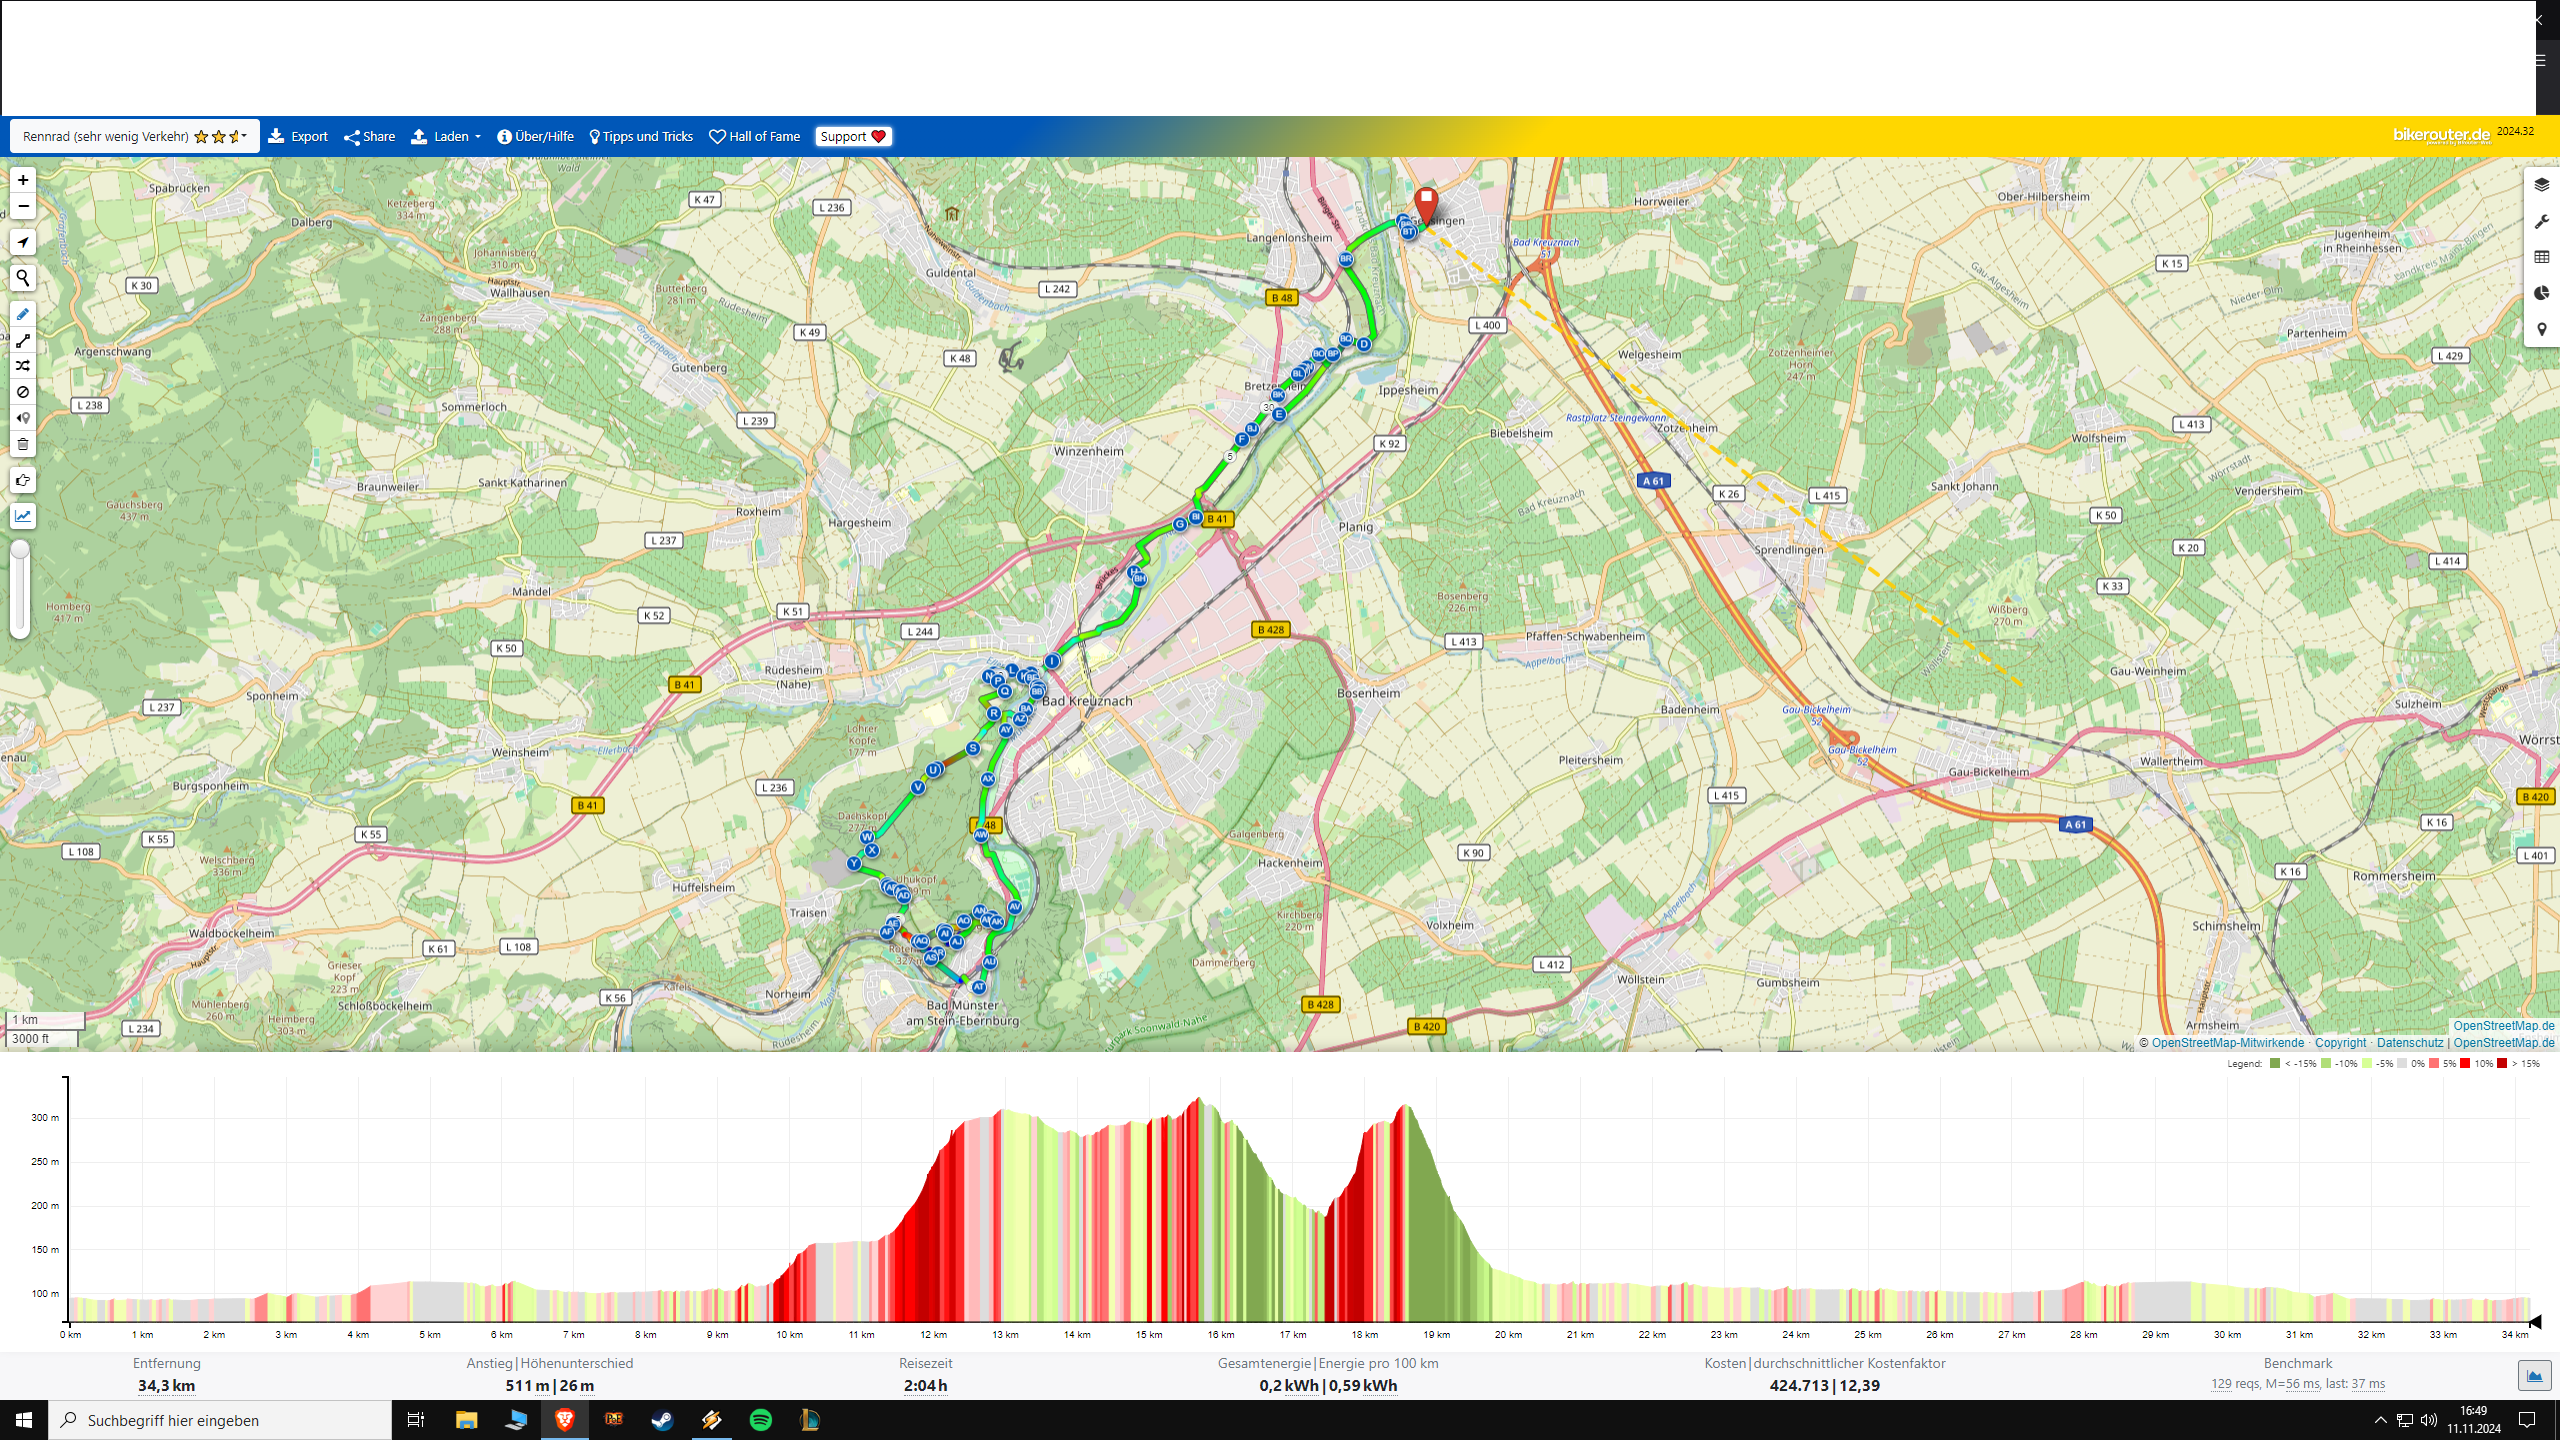Select the no-go area tool

click(x=22, y=392)
